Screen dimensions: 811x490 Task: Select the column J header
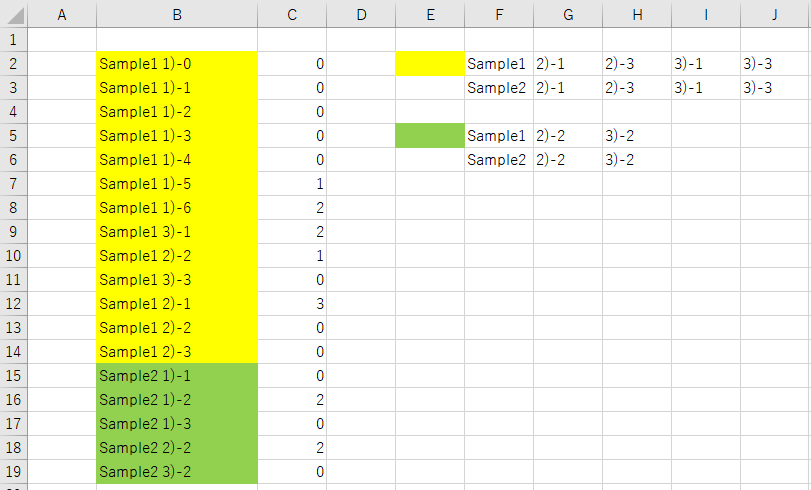[x=775, y=14]
